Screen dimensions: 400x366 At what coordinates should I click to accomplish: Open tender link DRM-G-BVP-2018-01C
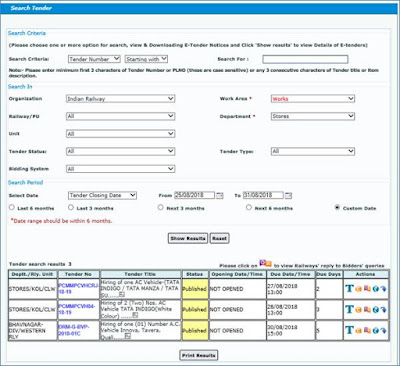[74, 330]
